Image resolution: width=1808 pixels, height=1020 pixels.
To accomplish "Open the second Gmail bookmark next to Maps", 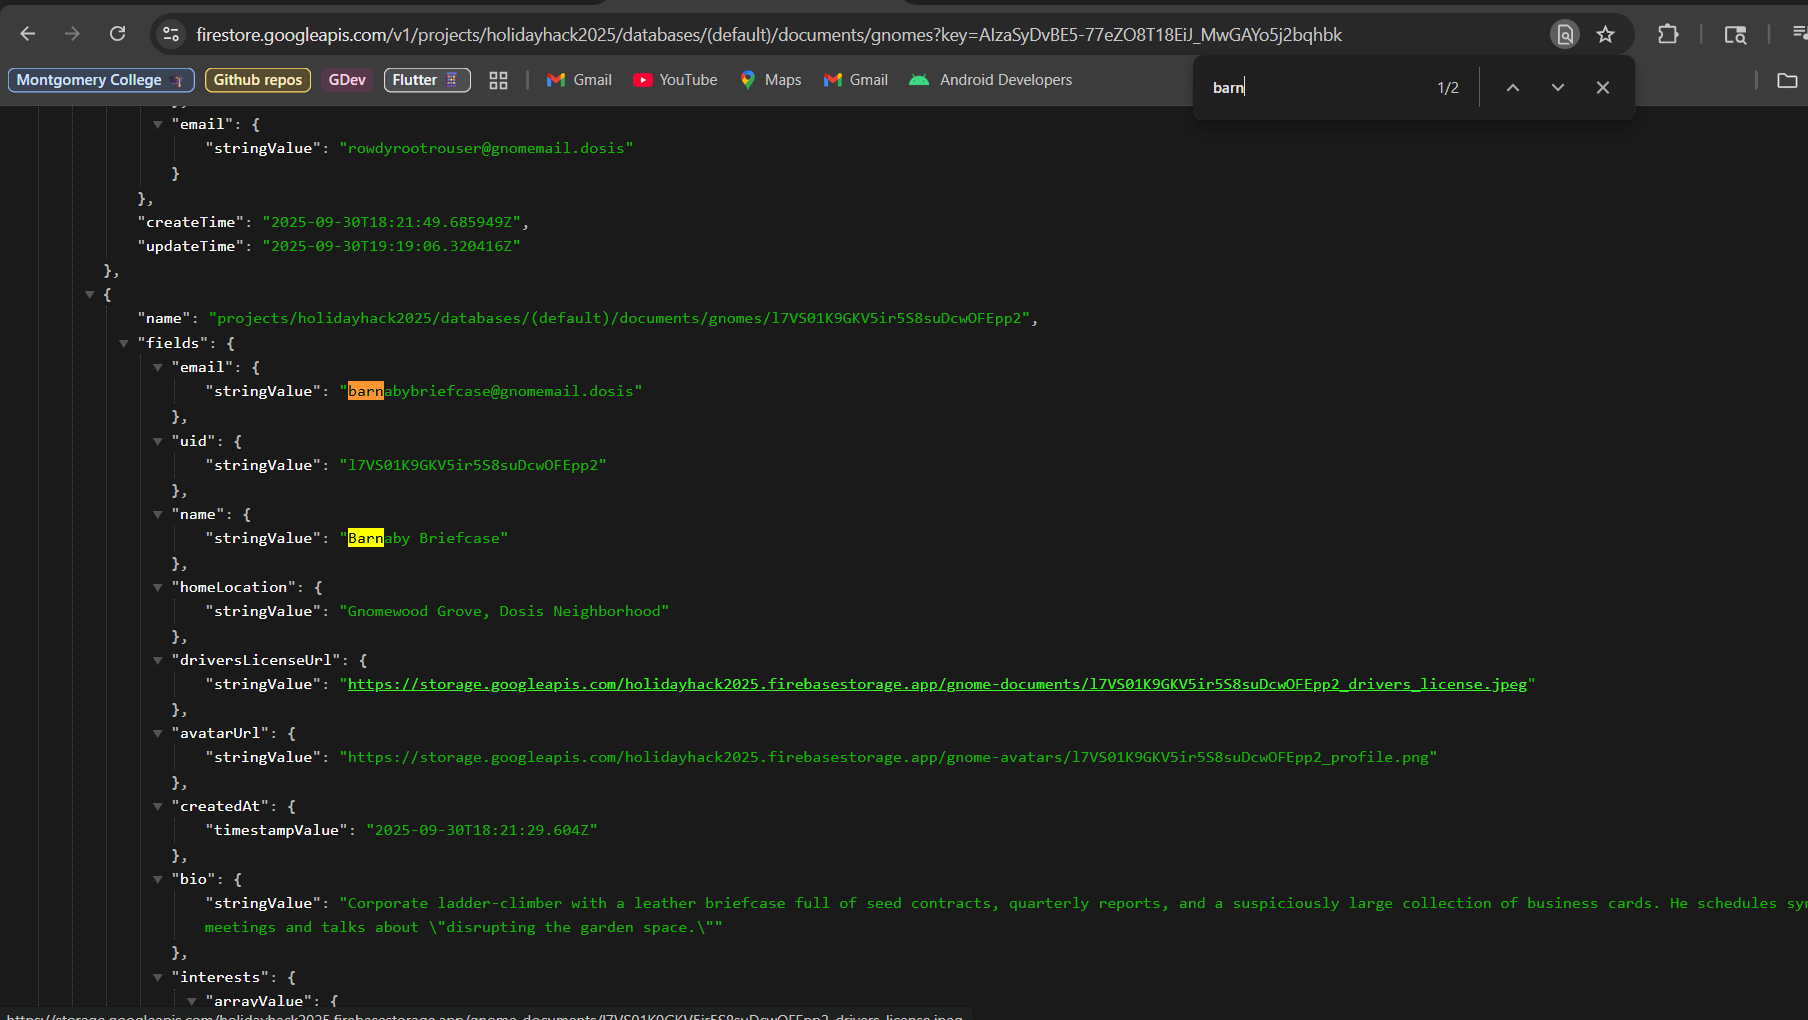I will [856, 80].
